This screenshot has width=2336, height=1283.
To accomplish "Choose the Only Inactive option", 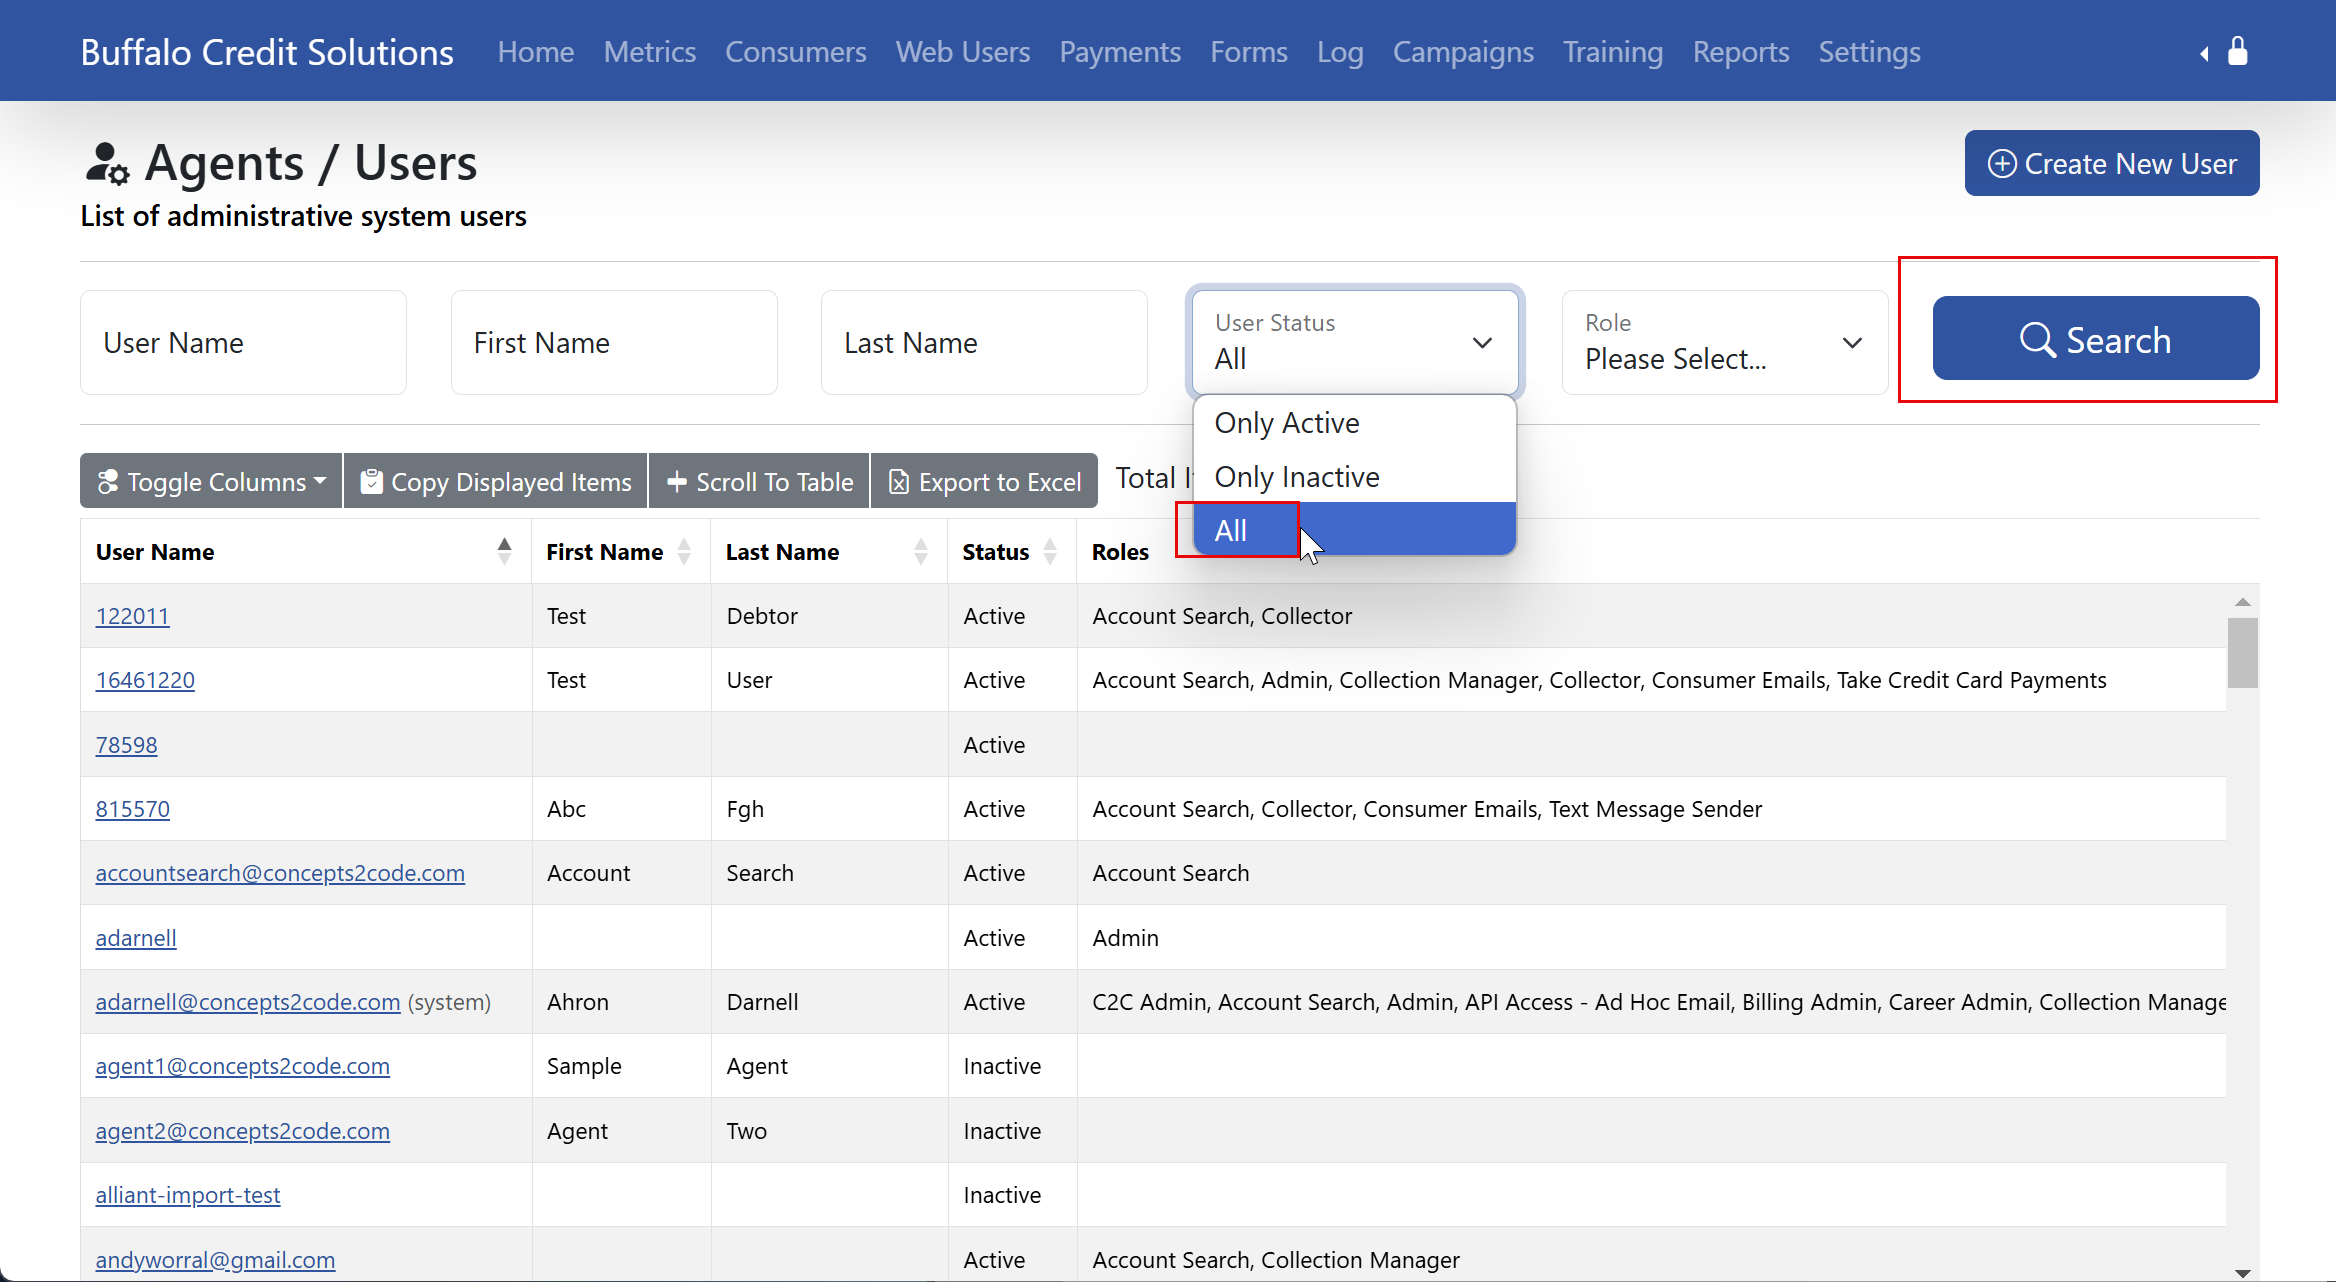I will [1296, 477].
